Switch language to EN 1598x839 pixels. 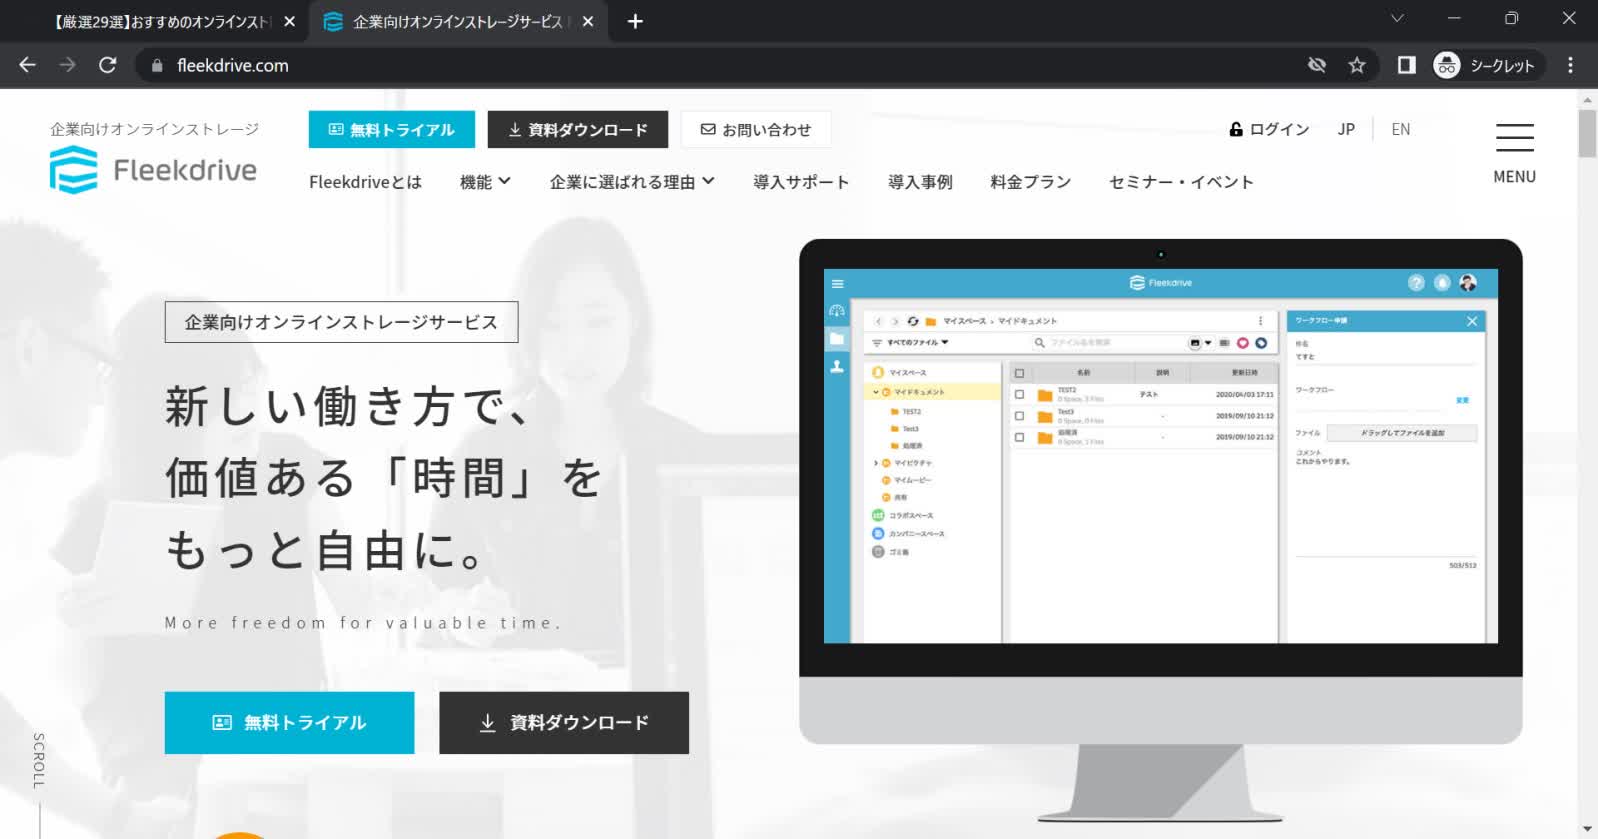[1401, 129]
